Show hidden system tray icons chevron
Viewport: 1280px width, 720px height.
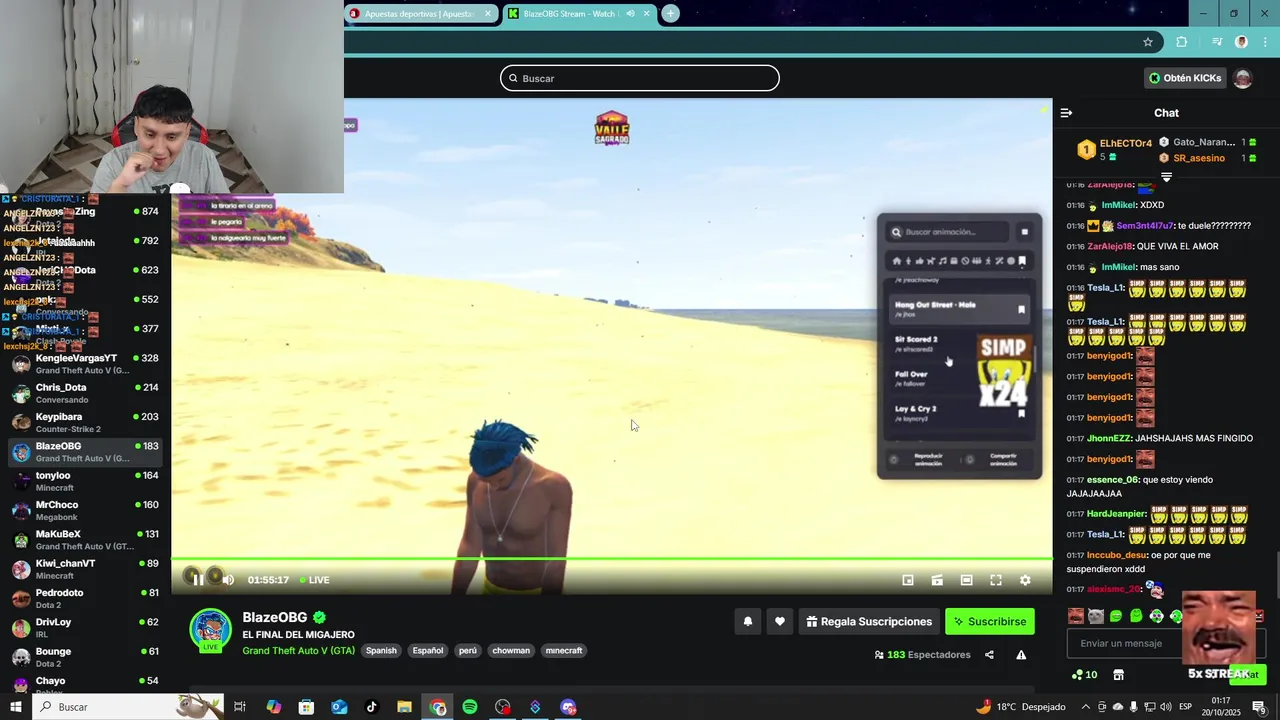(x=1087, y=707)
